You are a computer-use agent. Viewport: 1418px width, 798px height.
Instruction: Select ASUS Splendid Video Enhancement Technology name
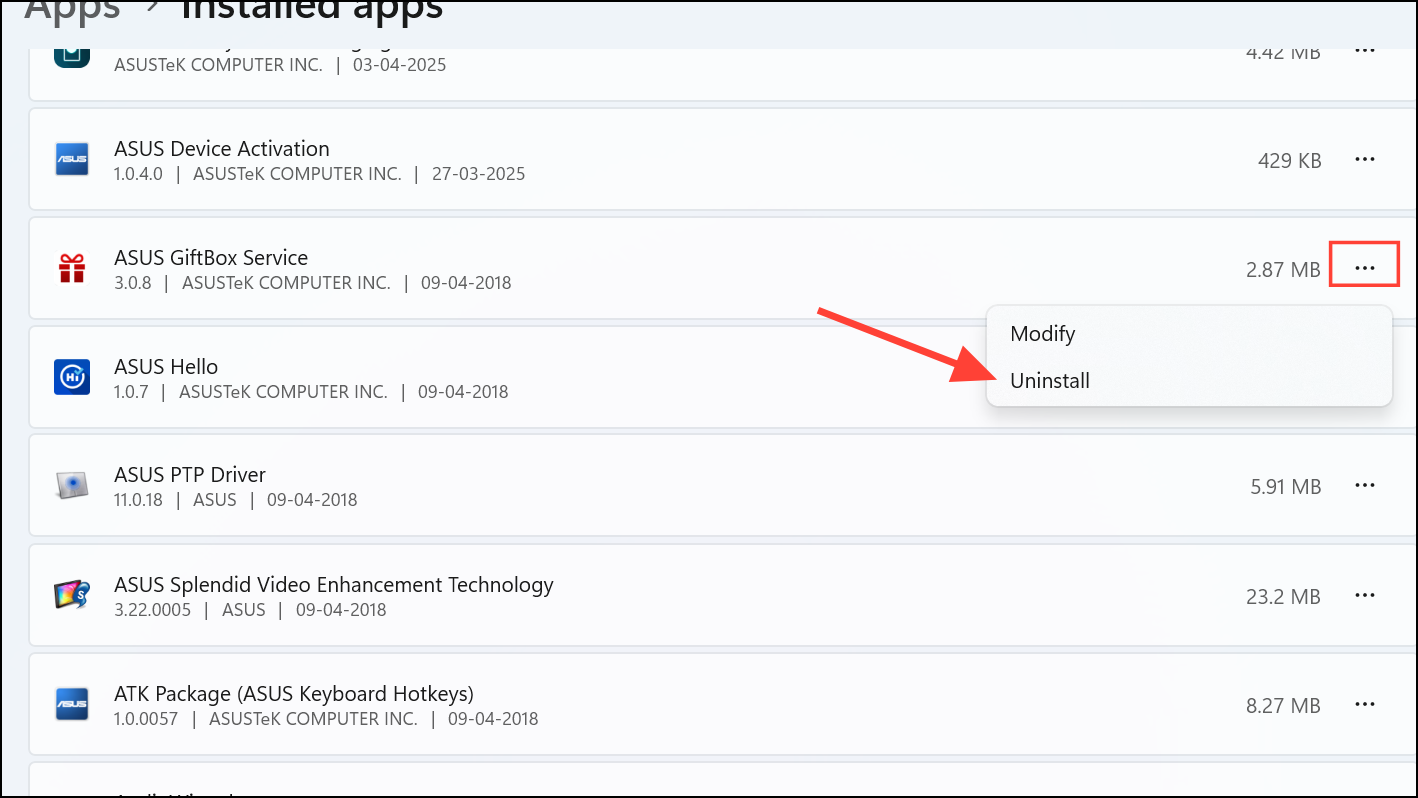tap(334, 585)
